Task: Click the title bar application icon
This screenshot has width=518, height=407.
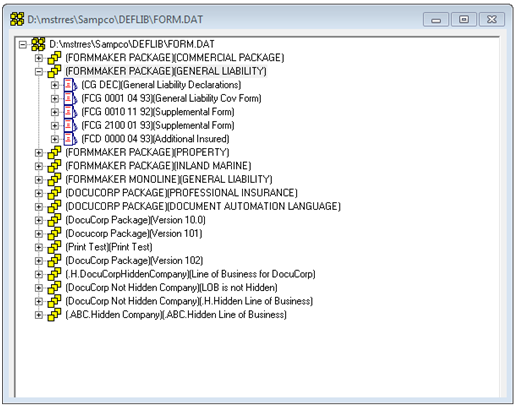Action: [x=17, y=19]
